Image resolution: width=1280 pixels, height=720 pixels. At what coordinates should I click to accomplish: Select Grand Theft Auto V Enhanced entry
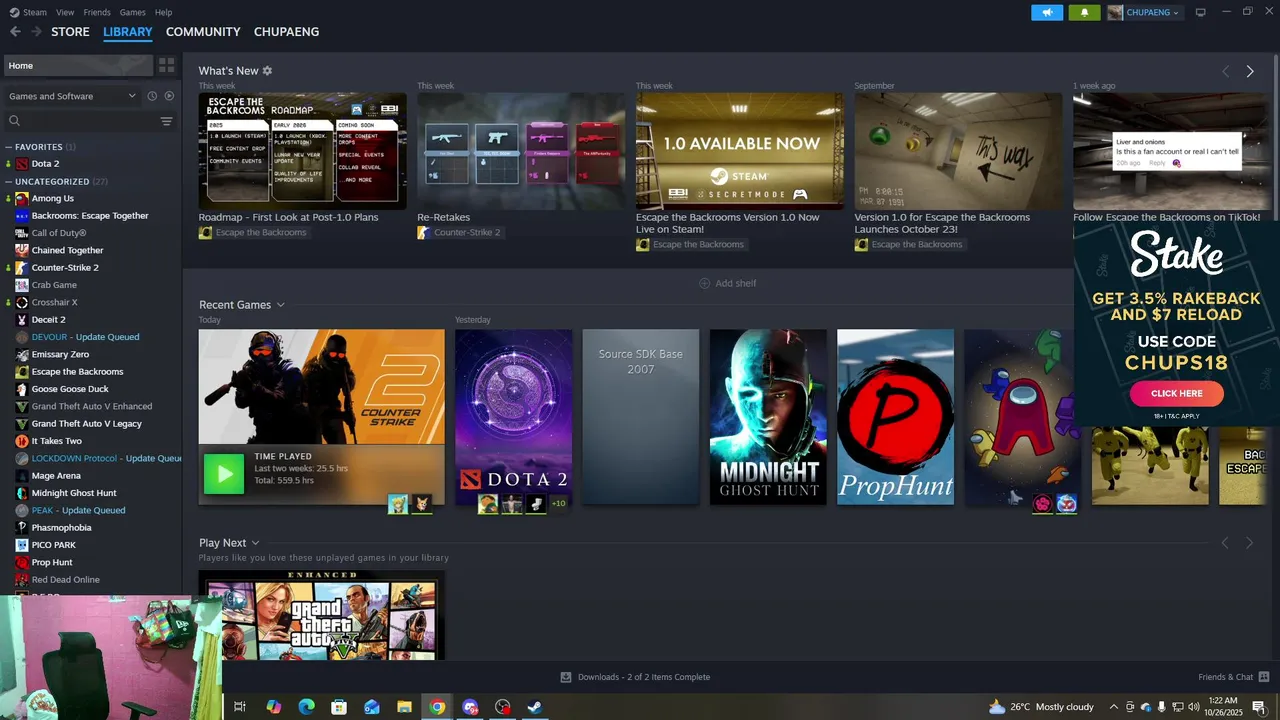click(x=92, y=407)
